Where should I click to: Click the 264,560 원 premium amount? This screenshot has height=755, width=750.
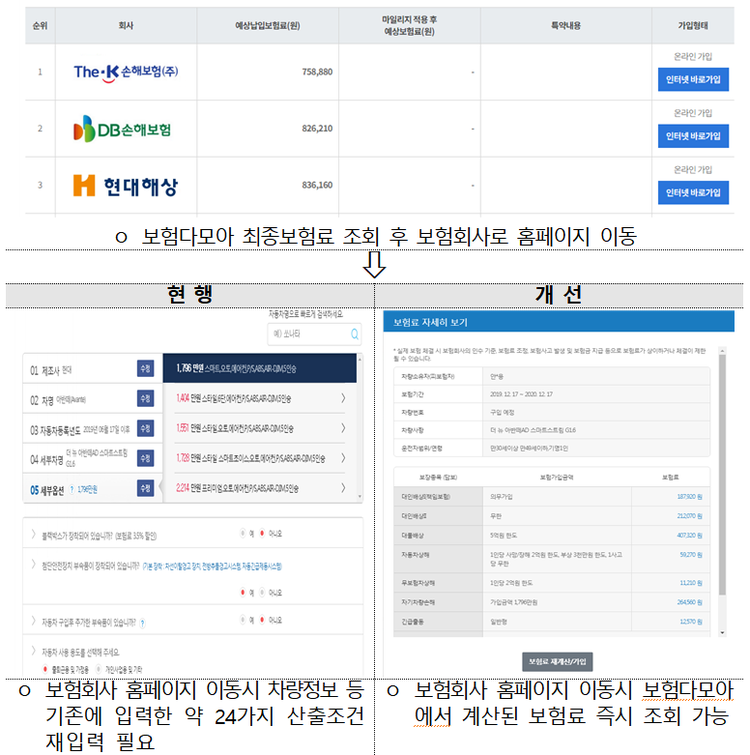689,602
